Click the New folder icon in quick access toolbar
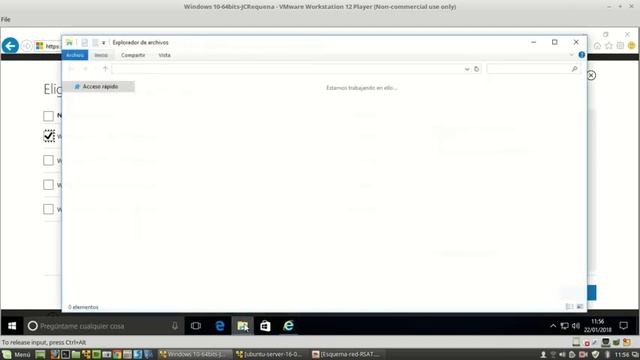Image resolution: width=640 pixels, height=360 pixels. pos(95,42)
